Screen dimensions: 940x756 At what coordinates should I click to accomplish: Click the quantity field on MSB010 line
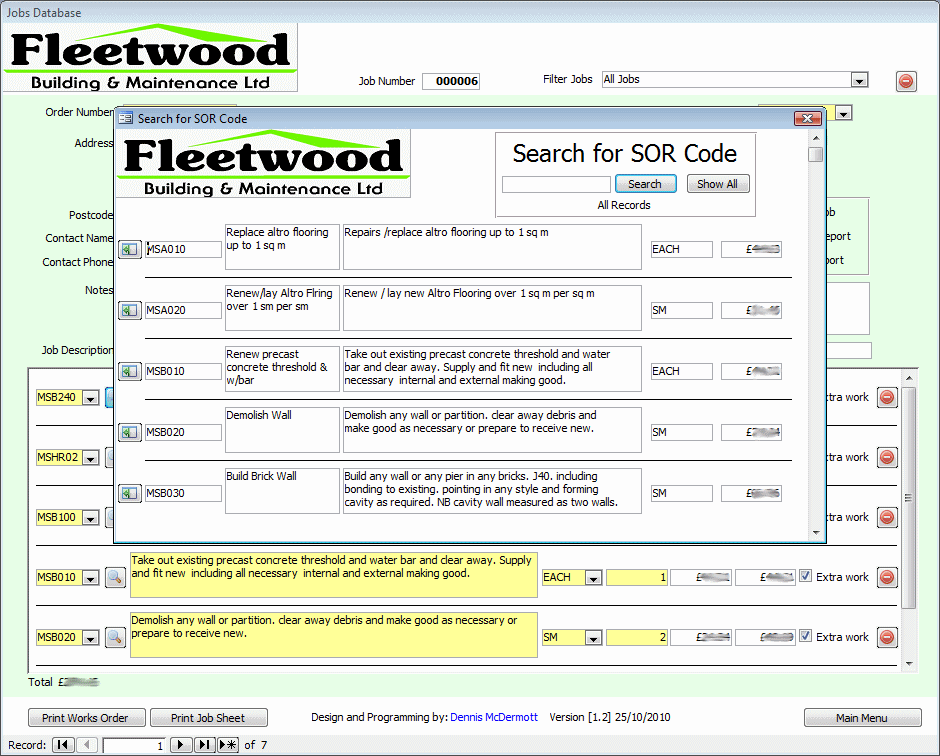[637, 577]
